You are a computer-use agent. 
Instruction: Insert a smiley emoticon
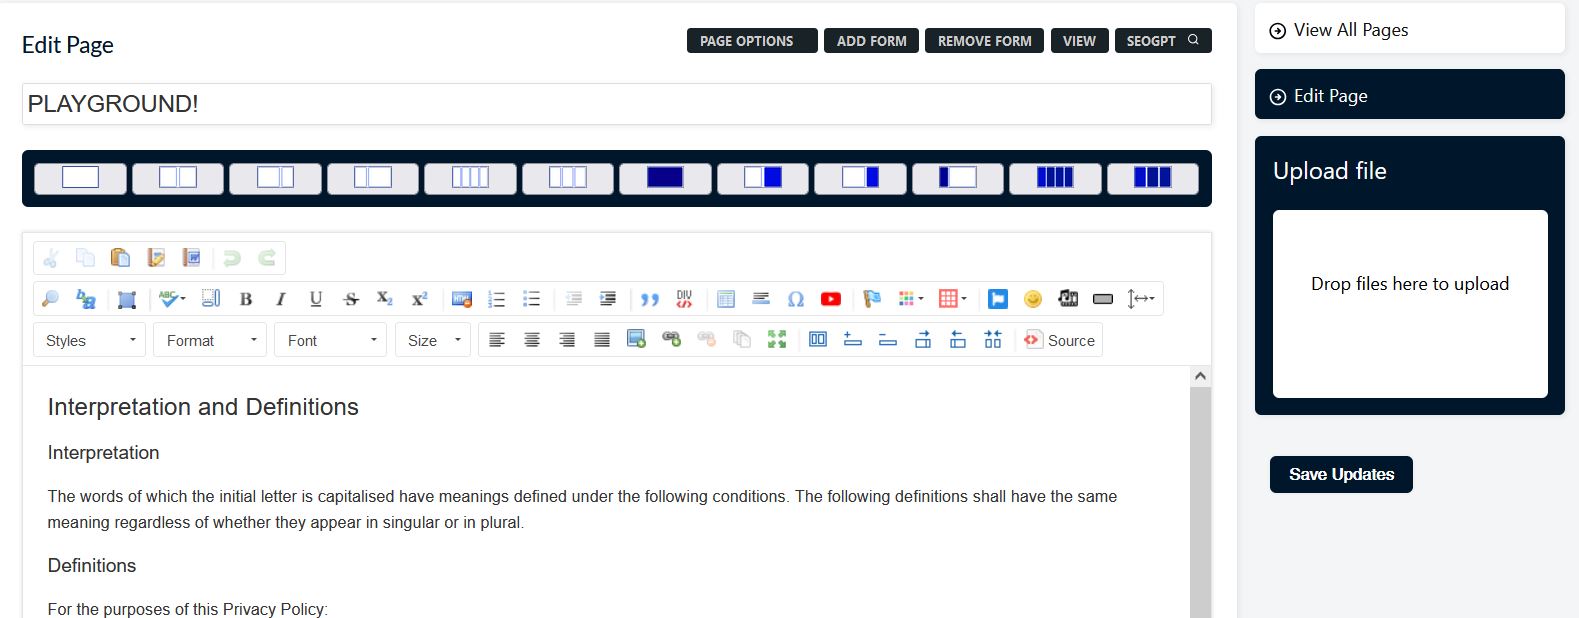[1033, 299]
